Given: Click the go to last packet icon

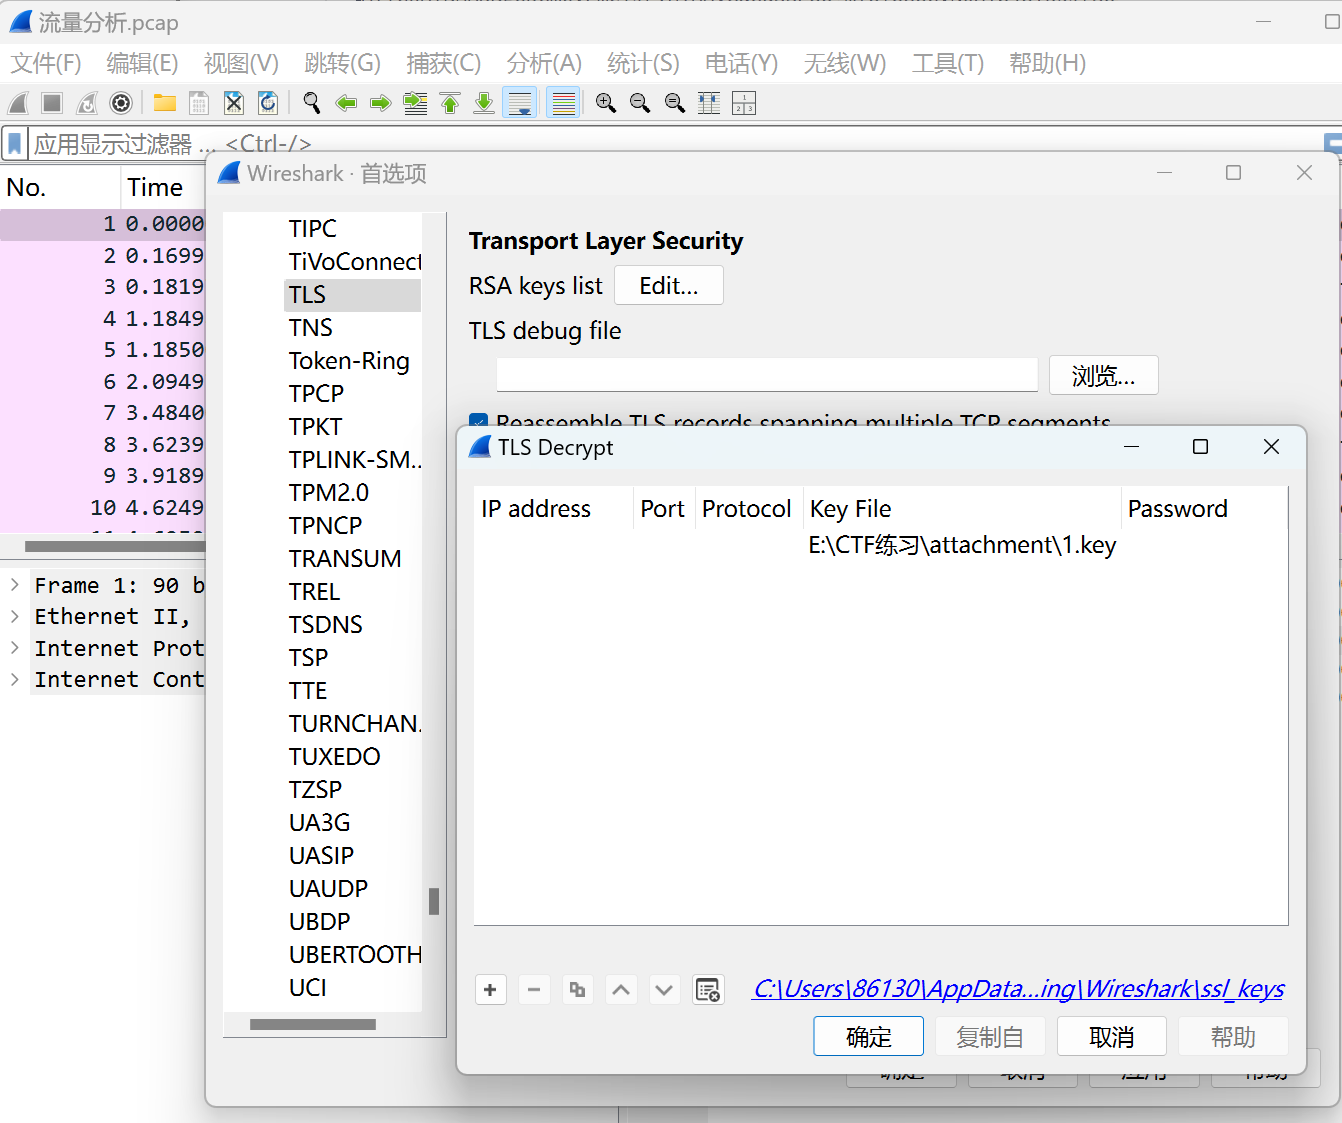Looking at the screenshot, I should 483,102.
